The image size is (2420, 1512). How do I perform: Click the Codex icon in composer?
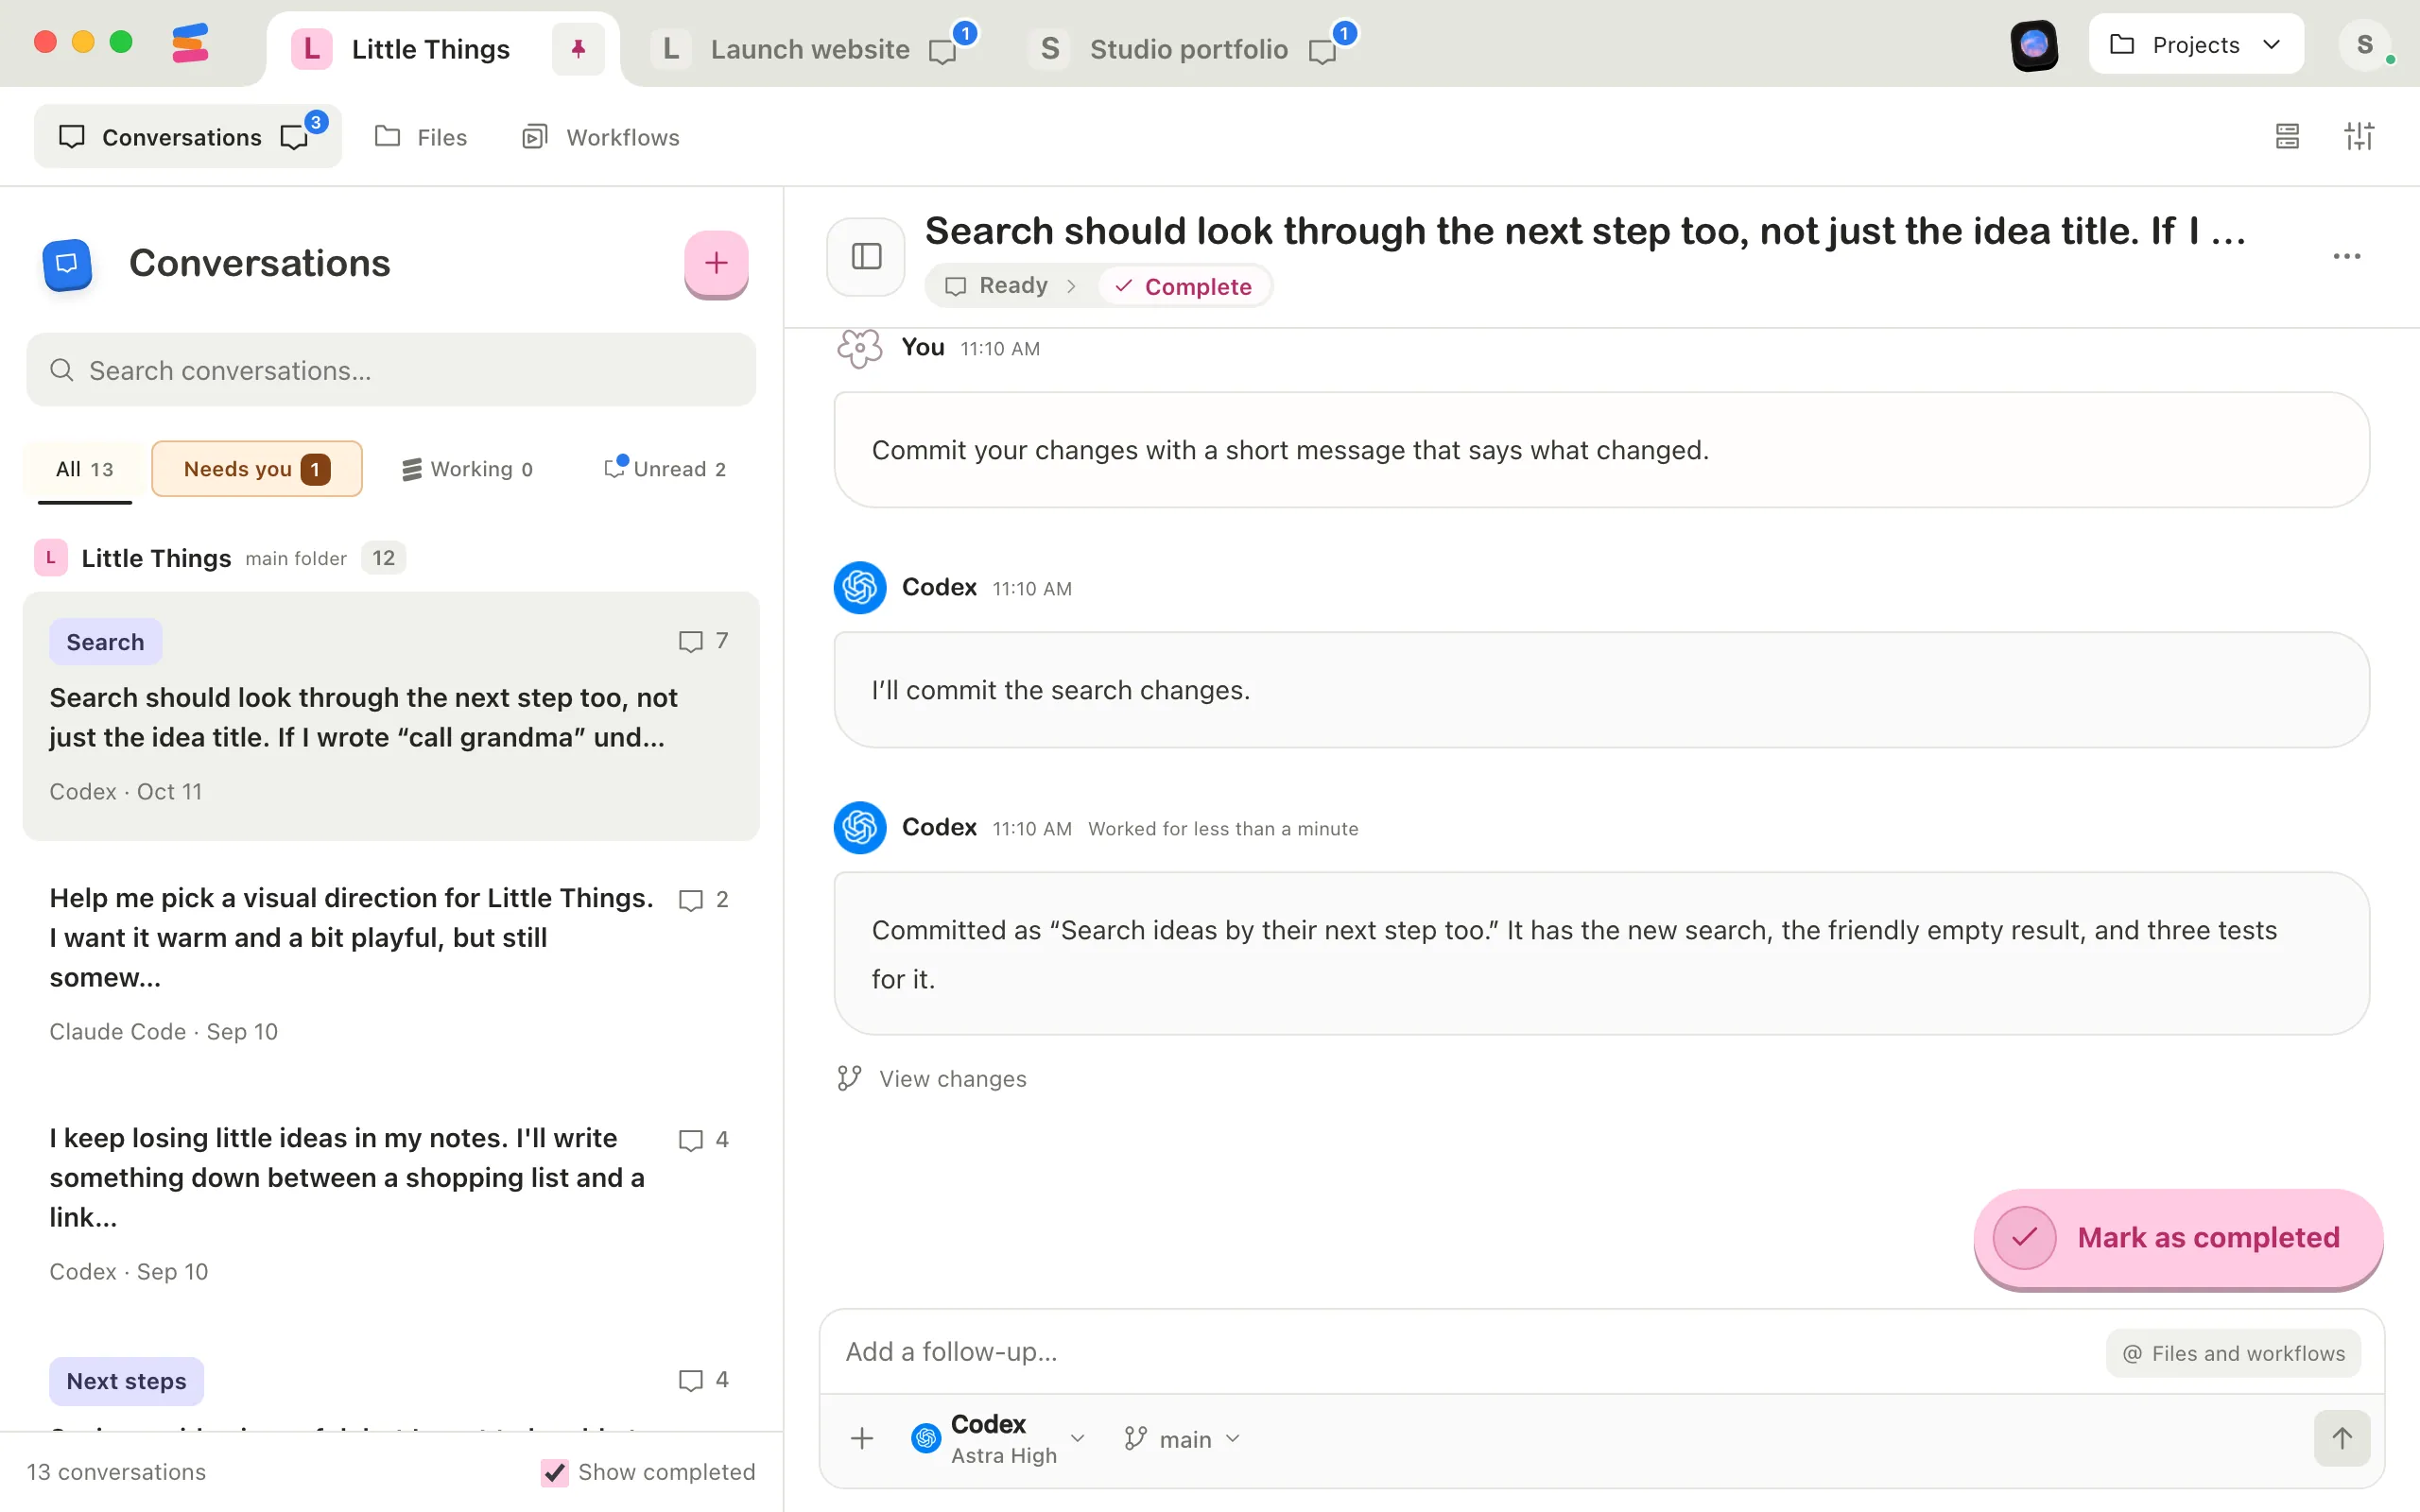(x=926, y=1439)
